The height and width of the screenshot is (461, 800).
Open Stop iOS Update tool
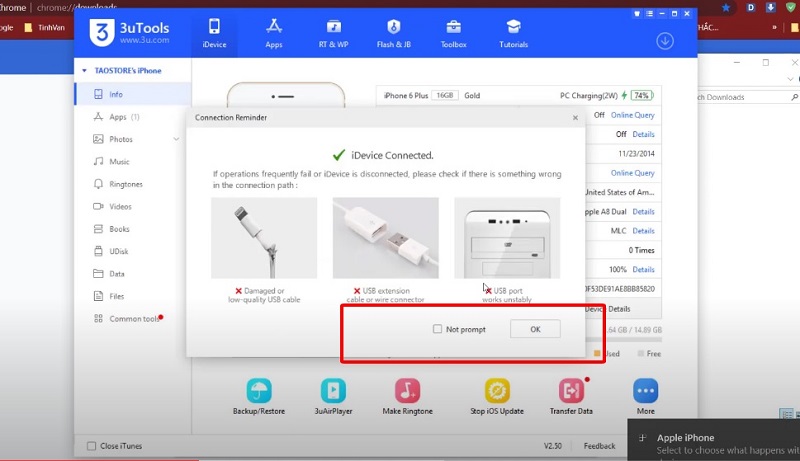tap(497, 397)
